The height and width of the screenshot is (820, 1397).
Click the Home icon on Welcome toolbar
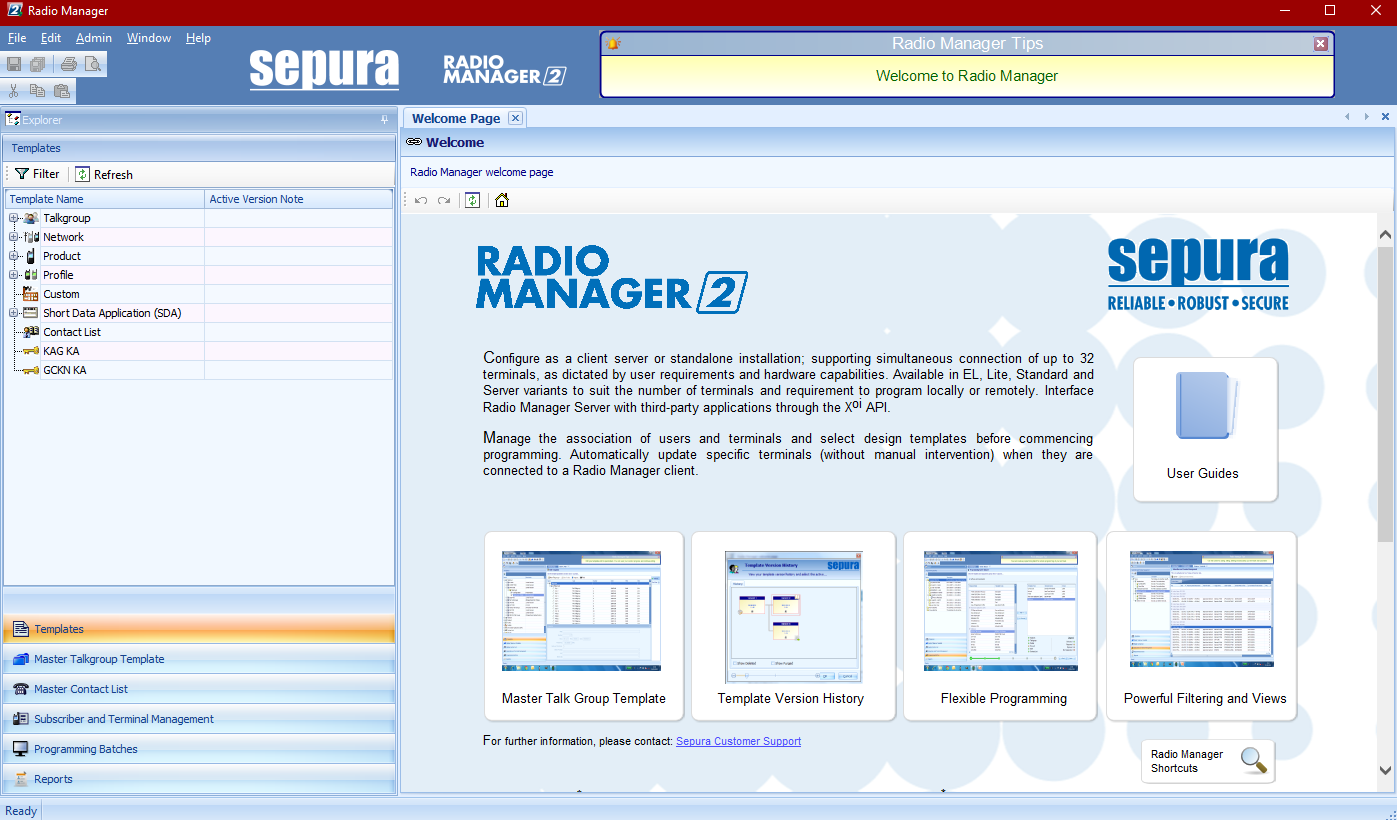click(x=502, y=200)
